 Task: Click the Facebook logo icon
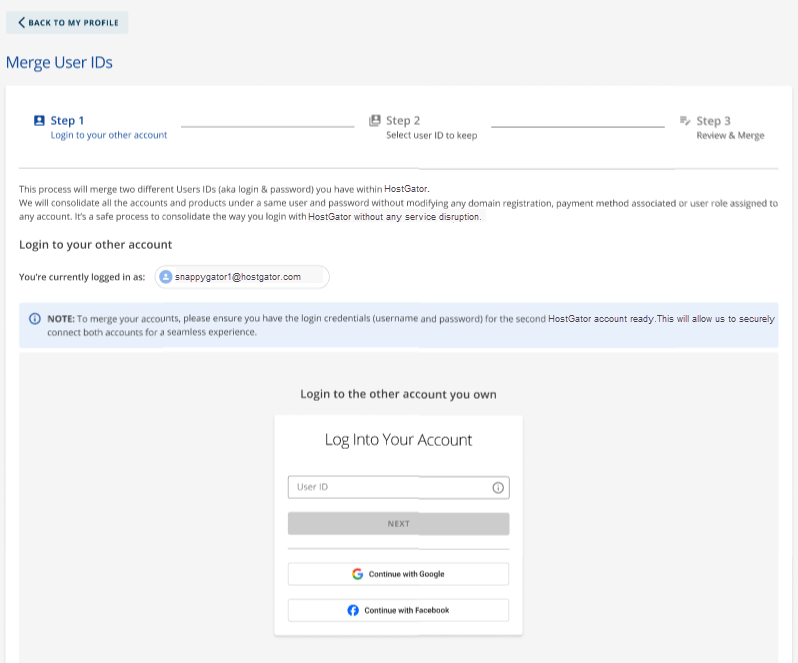[x=353, y=610]
